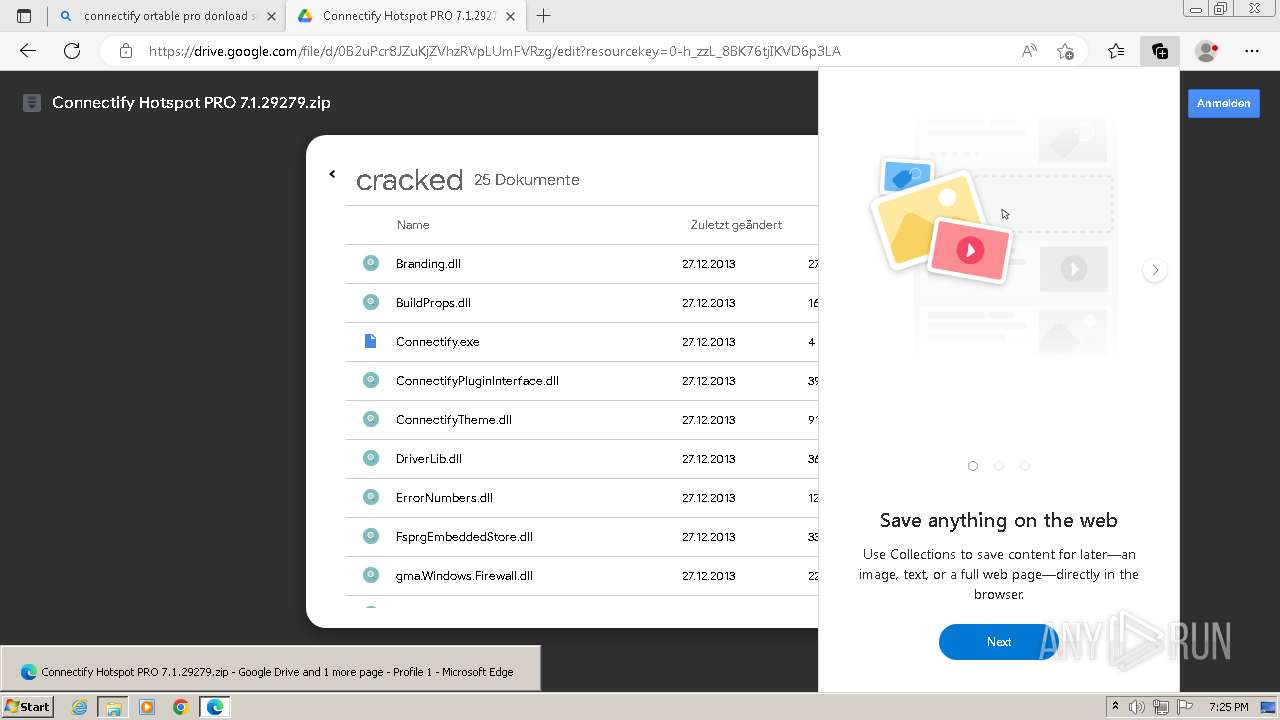Select second Collections intro page dot

pos(999,466)
